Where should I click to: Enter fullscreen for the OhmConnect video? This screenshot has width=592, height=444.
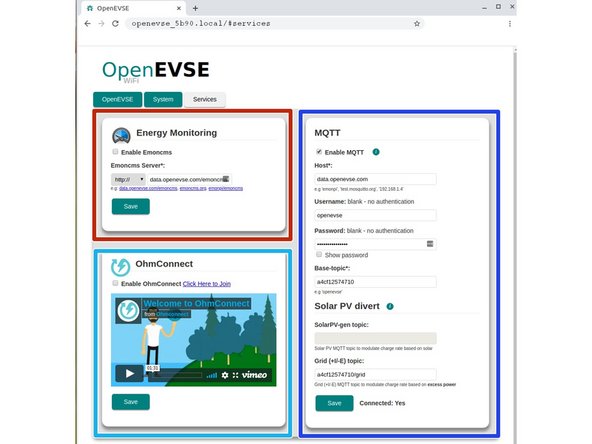pyautogui.click(x=235, y=375)
